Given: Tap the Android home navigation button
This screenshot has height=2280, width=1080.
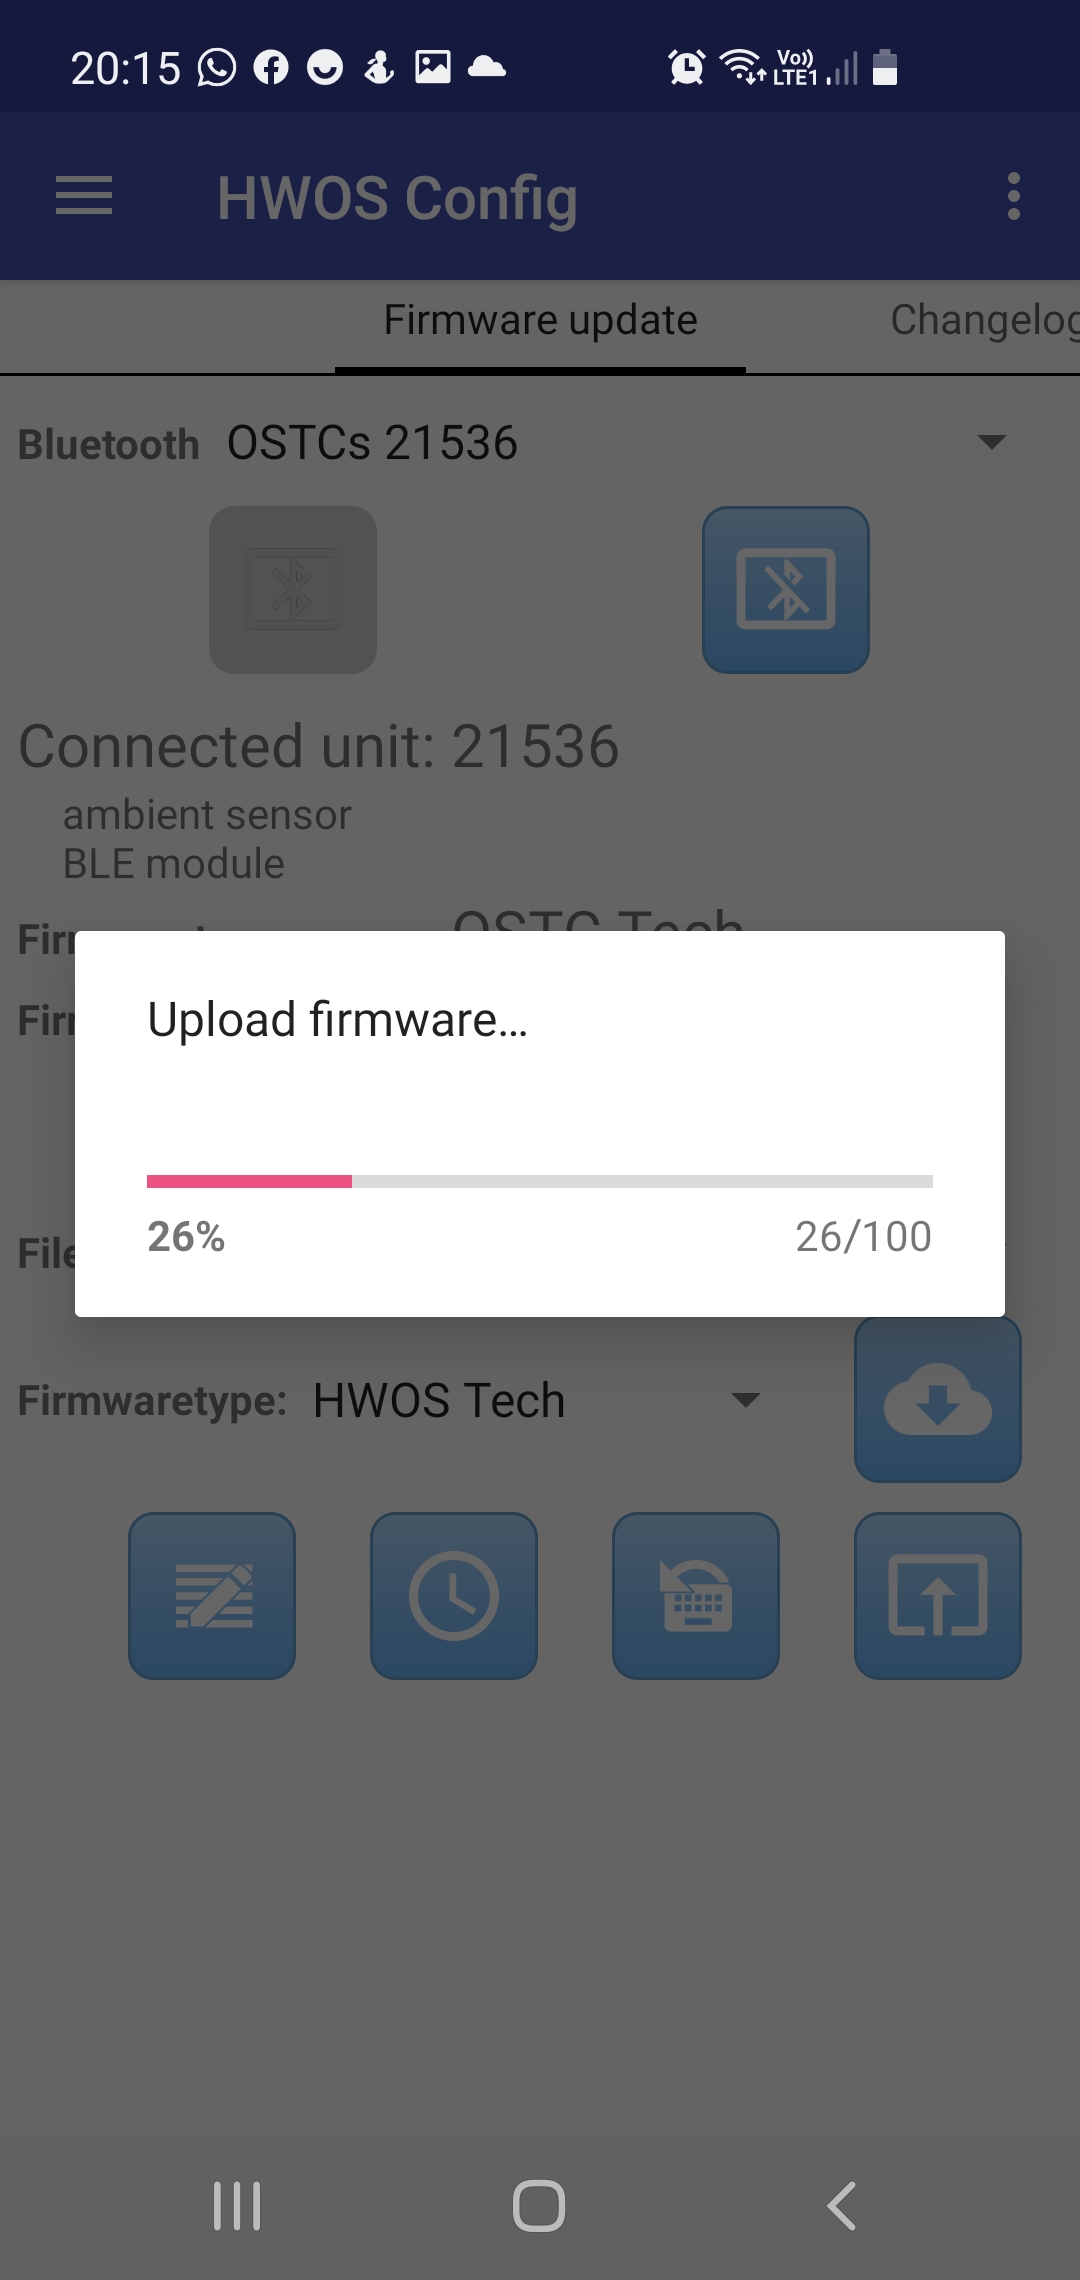Looking at the screenshot, I should pos(539,2206).
